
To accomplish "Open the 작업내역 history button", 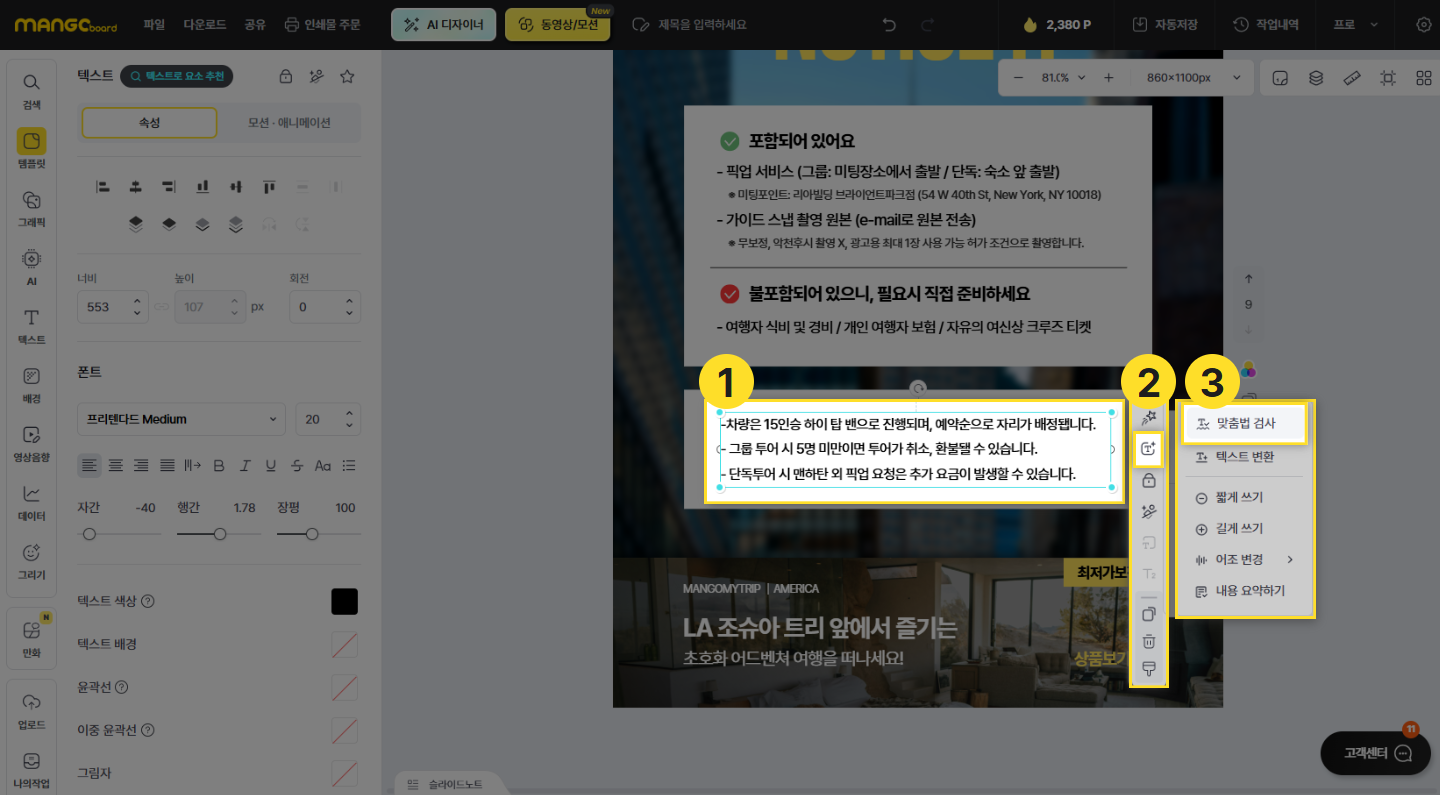I will (x=1266, y=24).
